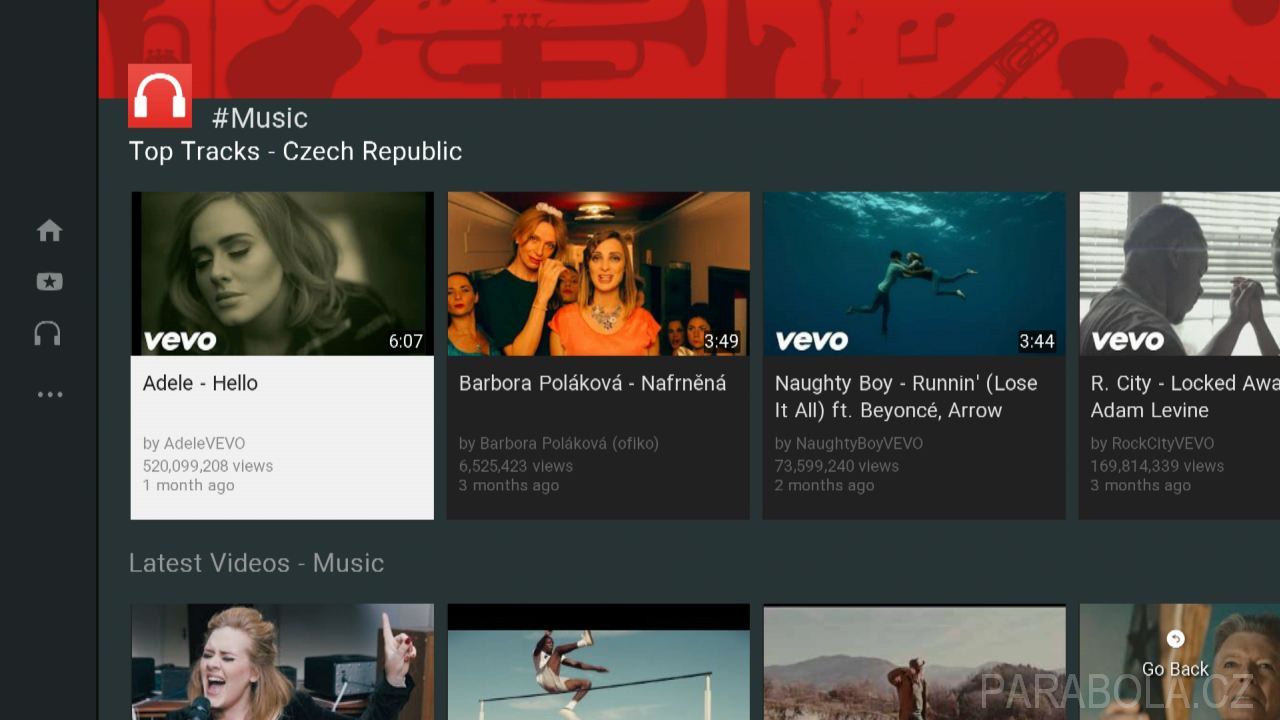
Task: Open channel by Barbora Poláková (ofiko)
Action: click(x=558, y=443)
